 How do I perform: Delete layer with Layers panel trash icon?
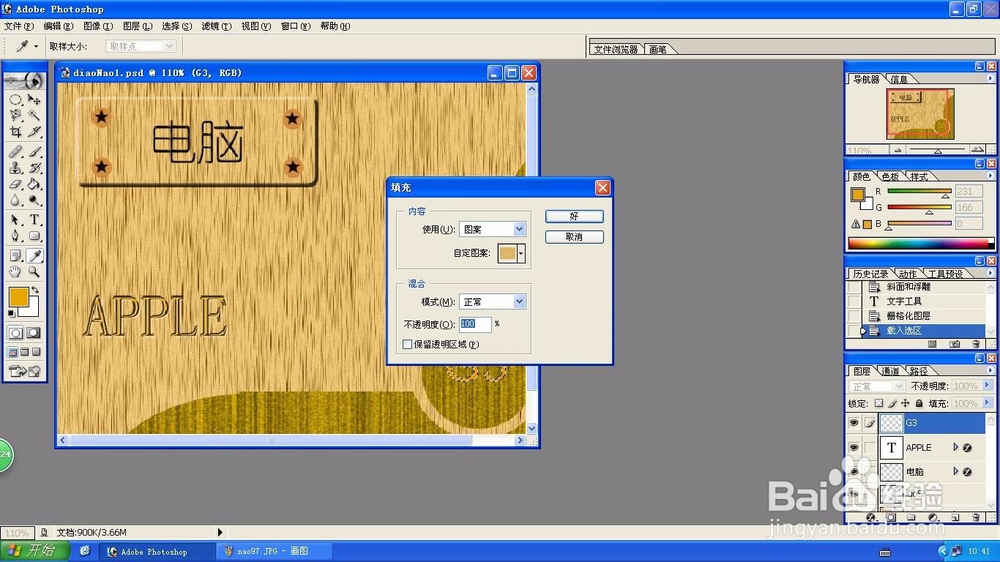click(975, 517)
